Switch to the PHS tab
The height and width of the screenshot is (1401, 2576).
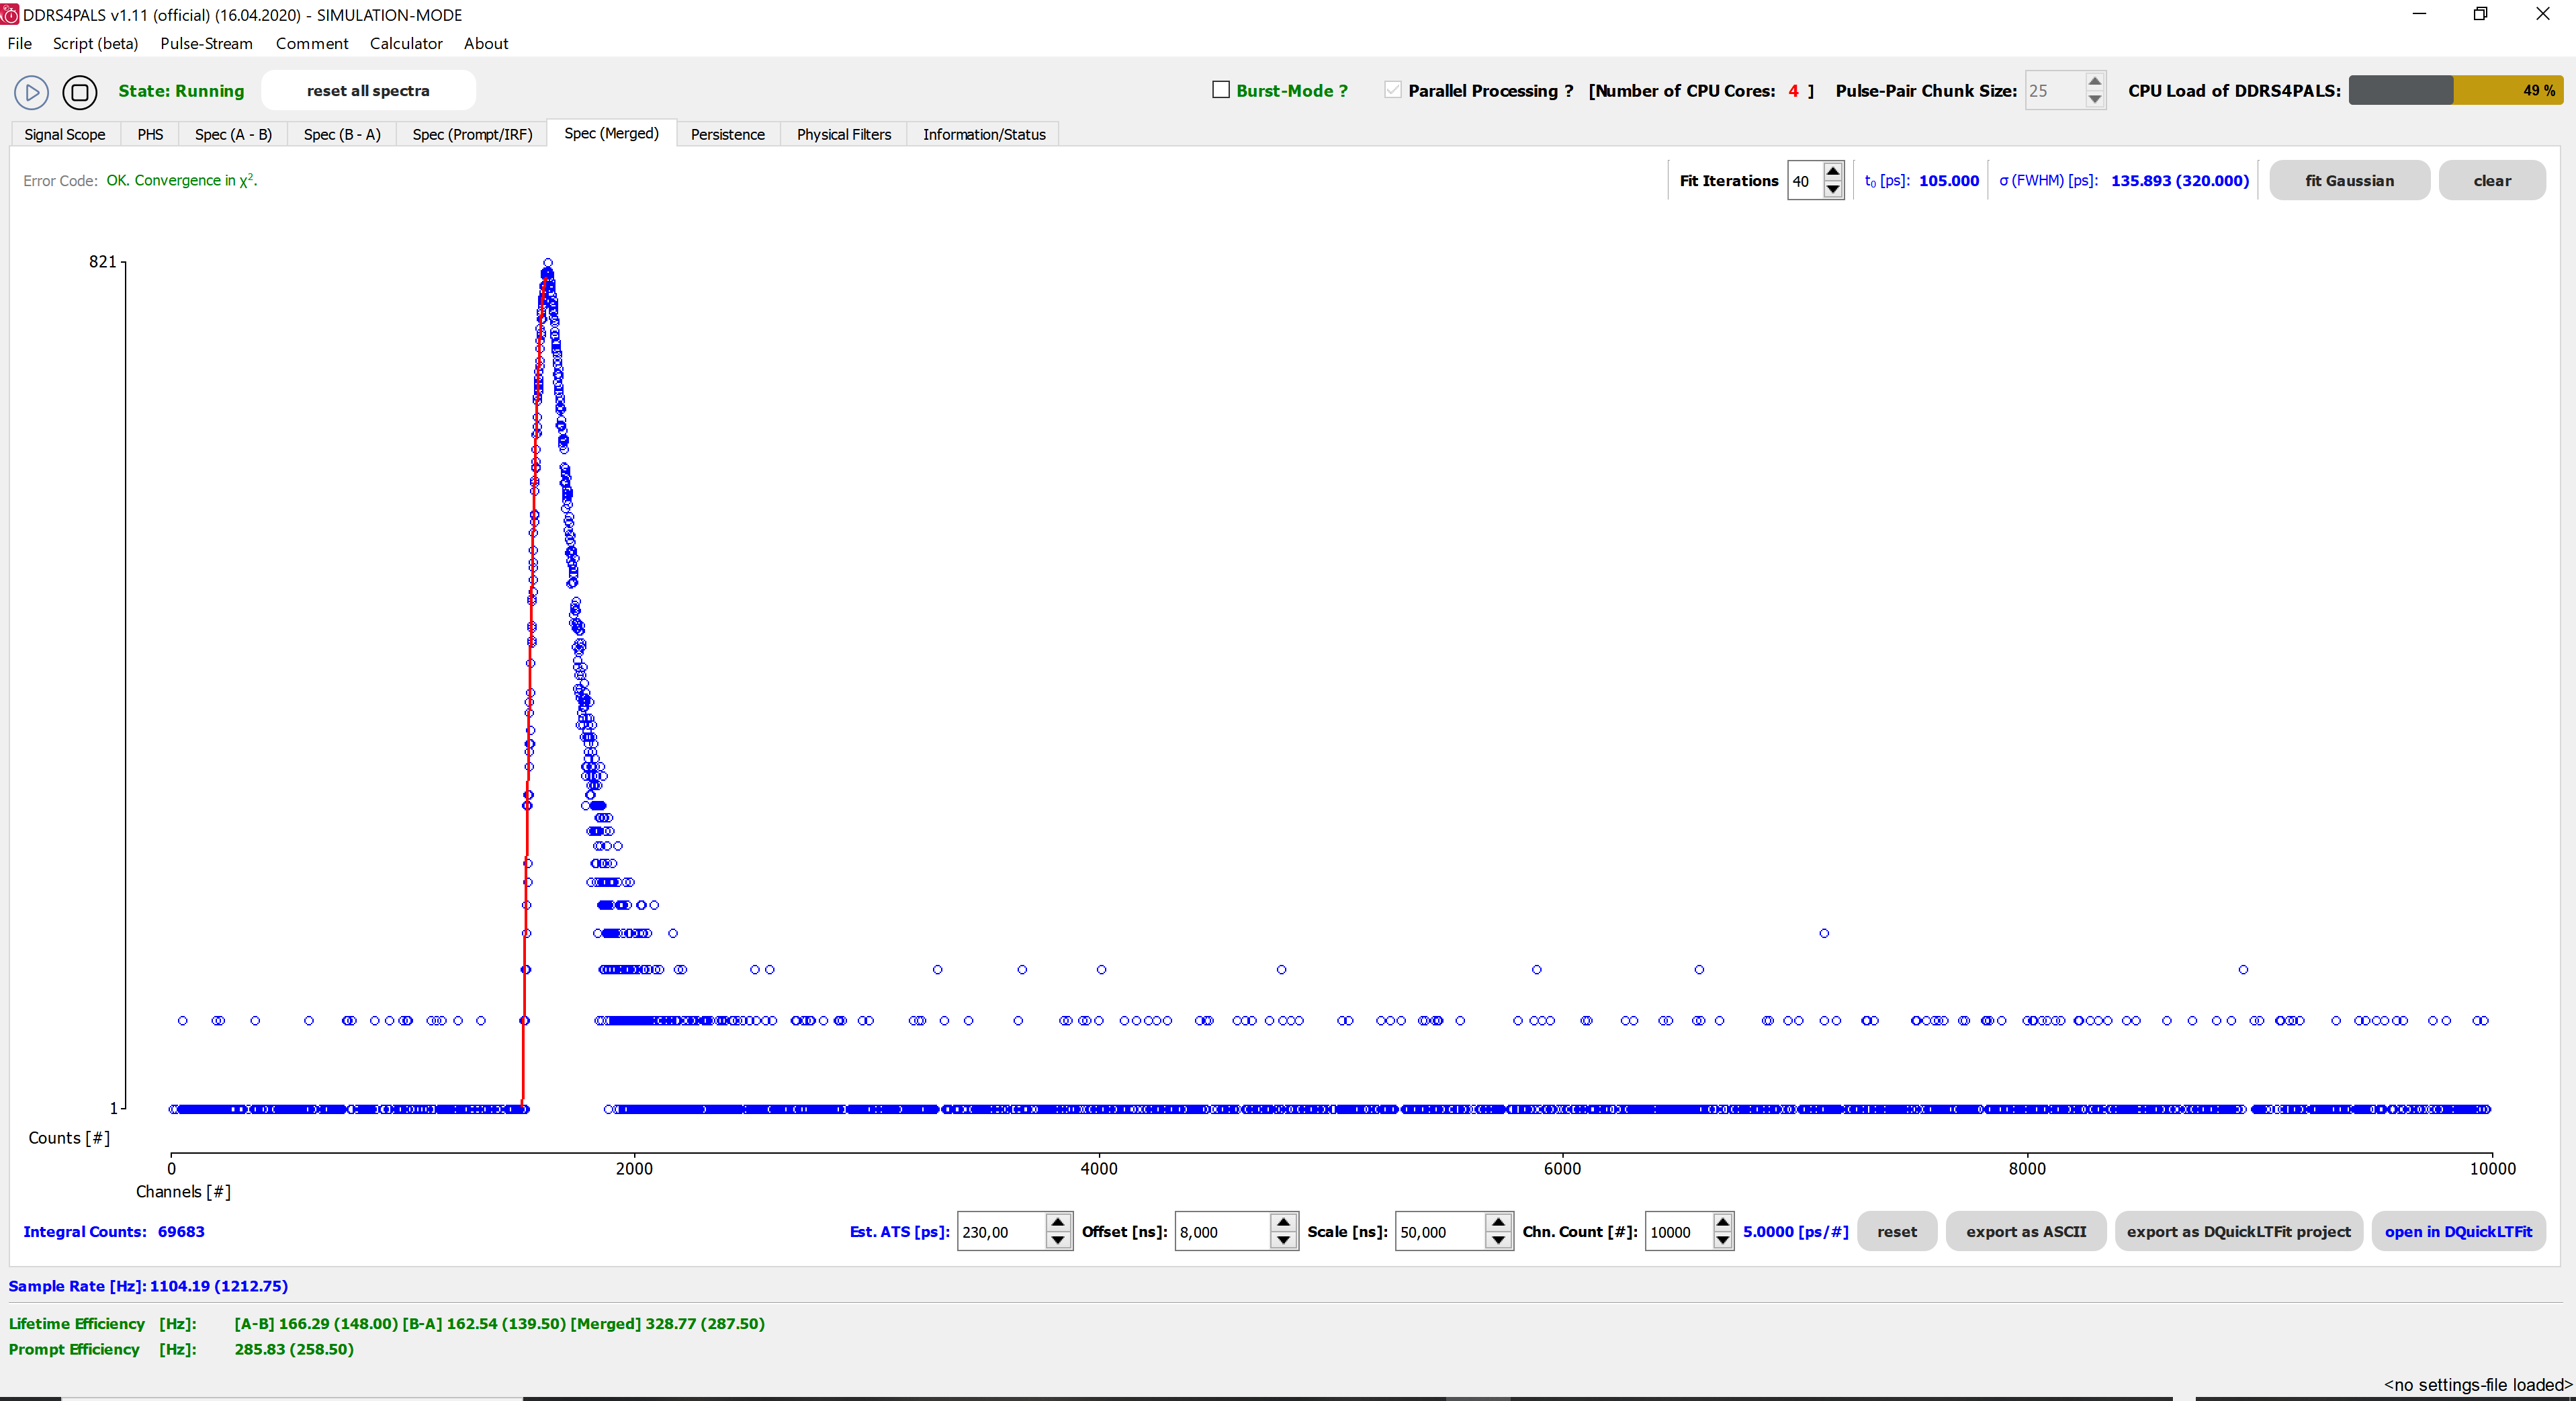(x=150, y=134)
